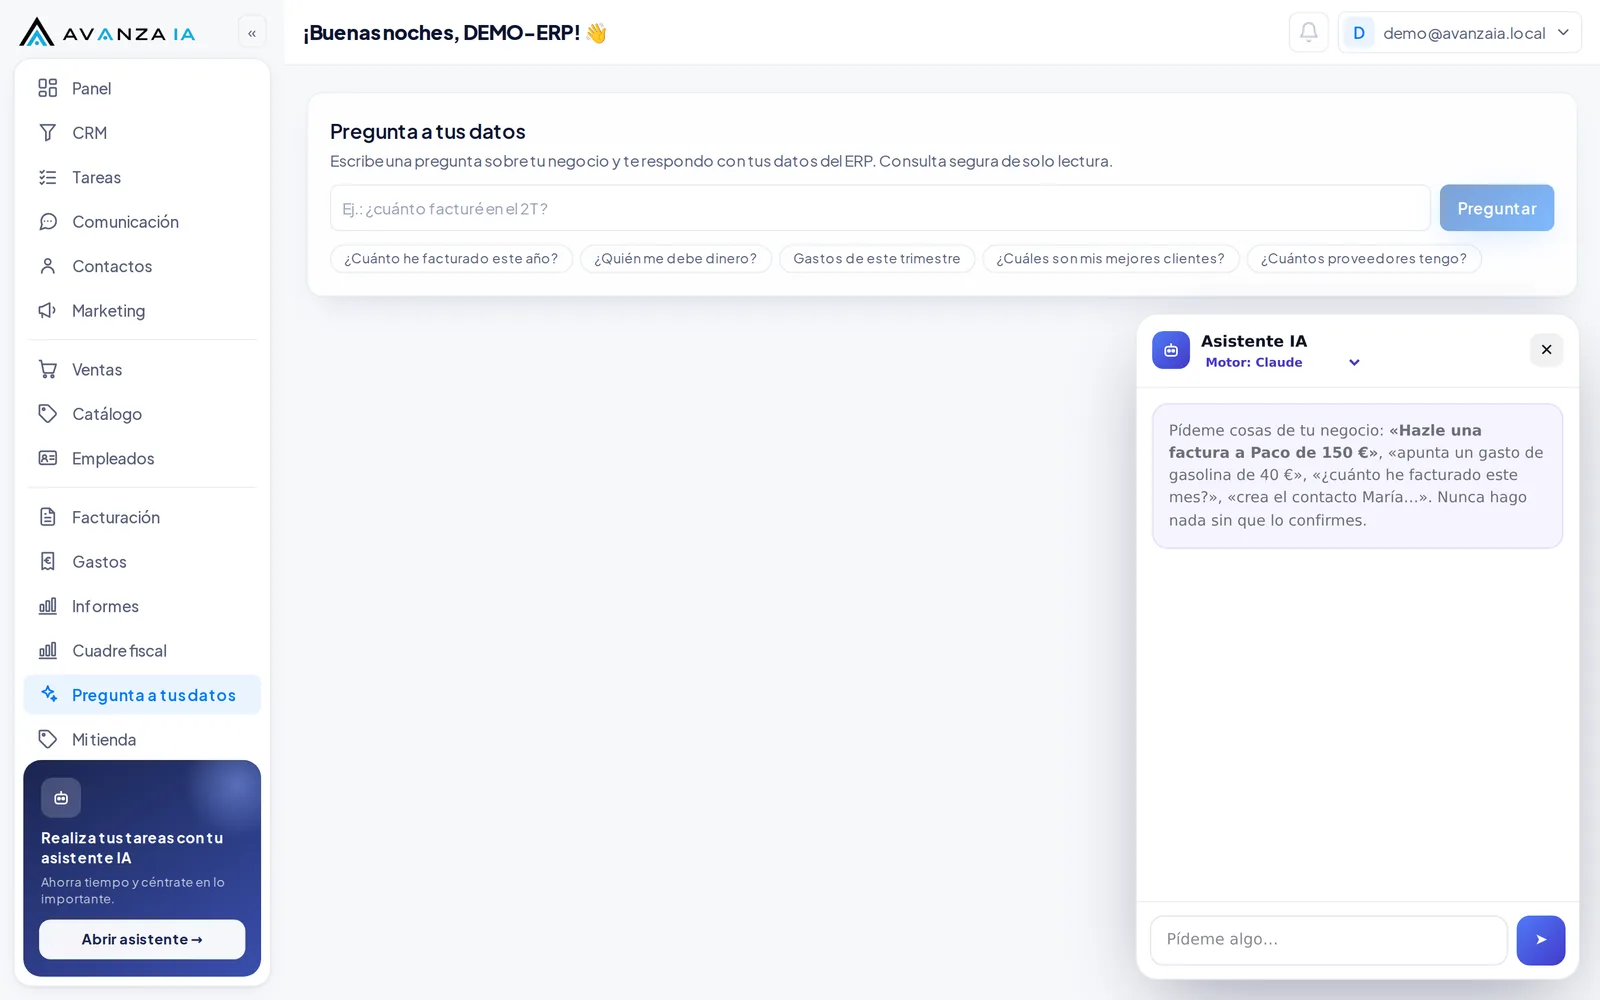Click the Informes bar chart icon
This screenshot has width=1600, height=1000.
47,606
